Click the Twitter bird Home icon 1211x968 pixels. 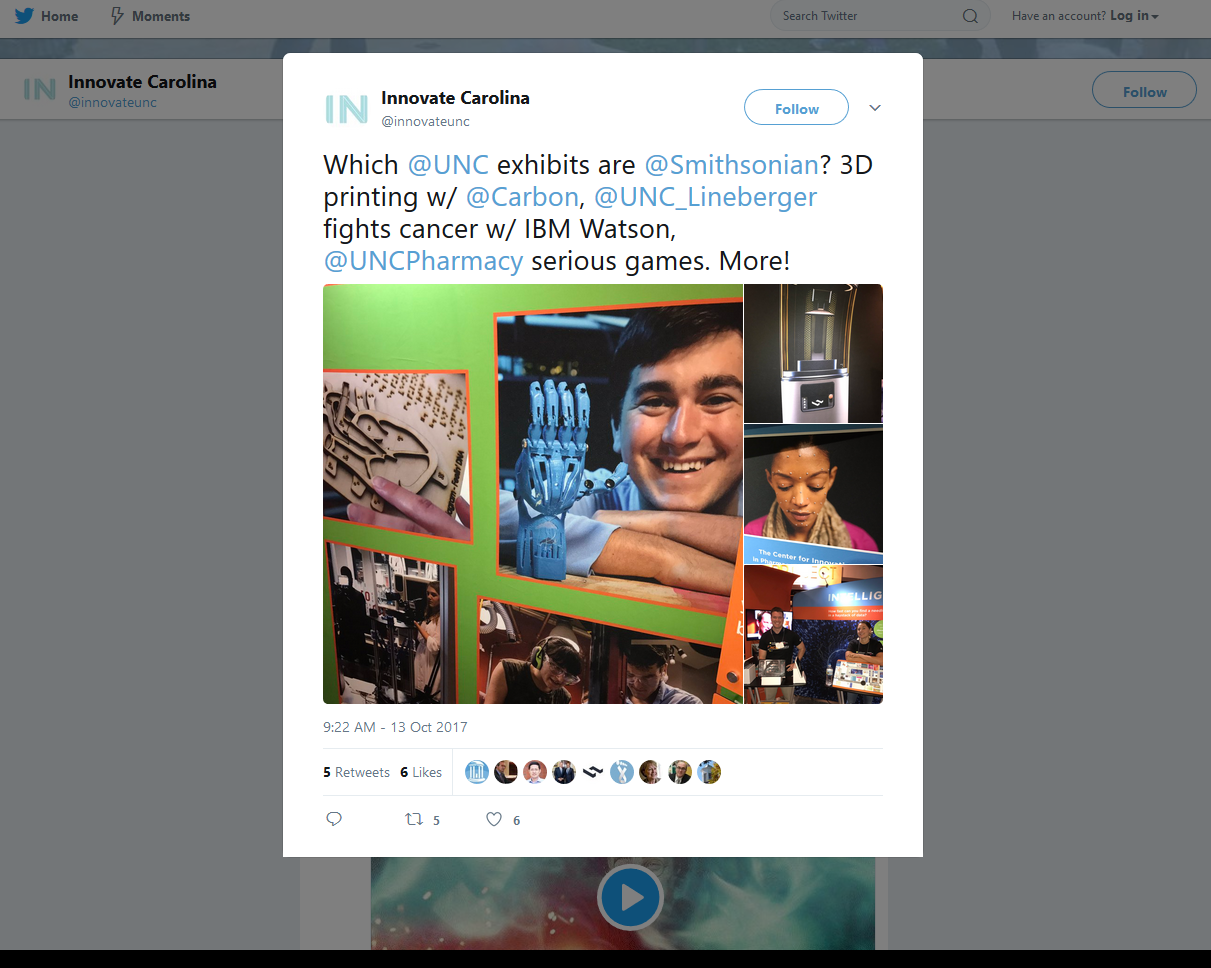click(24, 16)
